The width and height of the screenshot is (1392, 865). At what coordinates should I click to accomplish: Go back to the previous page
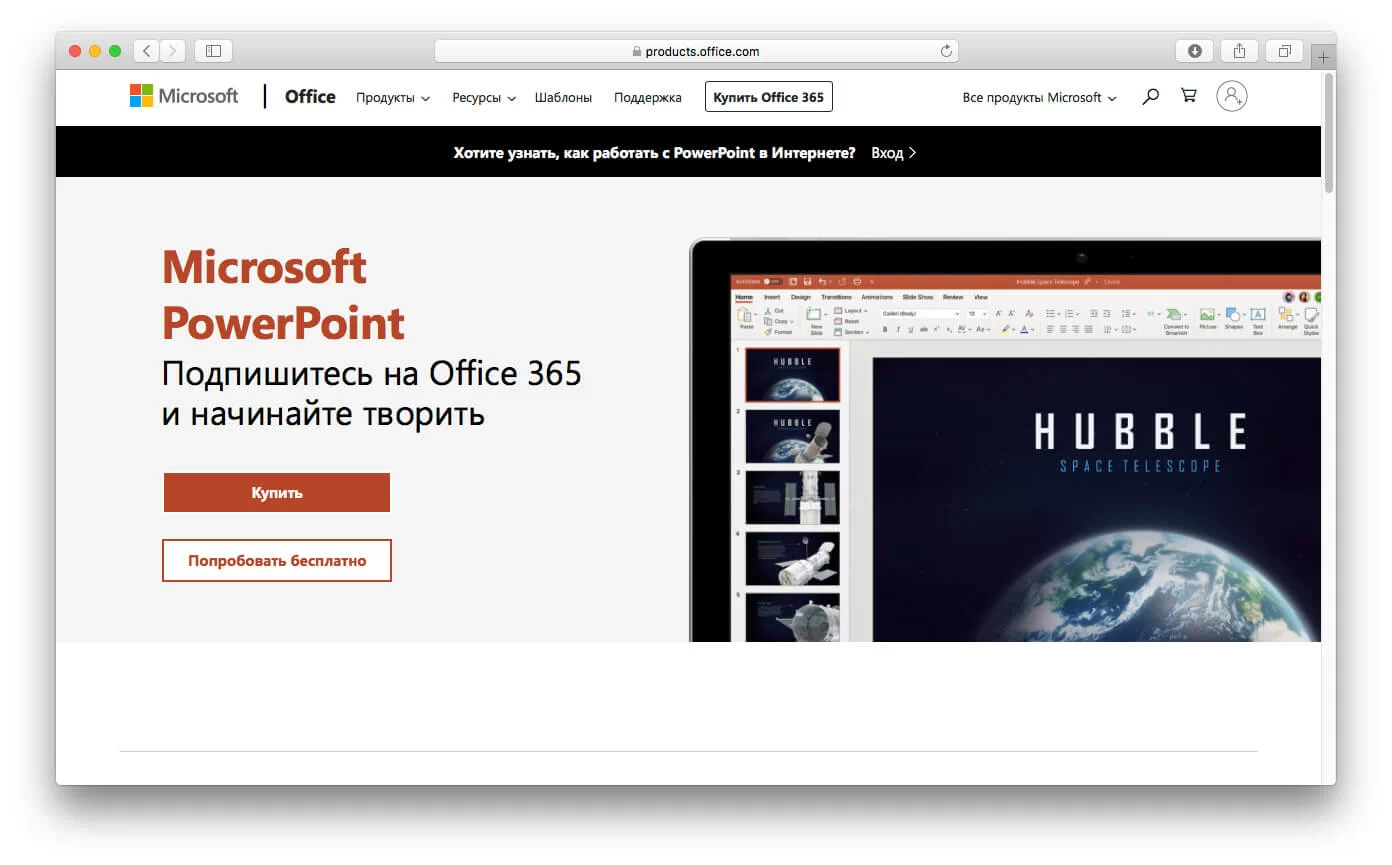[146, 50]
